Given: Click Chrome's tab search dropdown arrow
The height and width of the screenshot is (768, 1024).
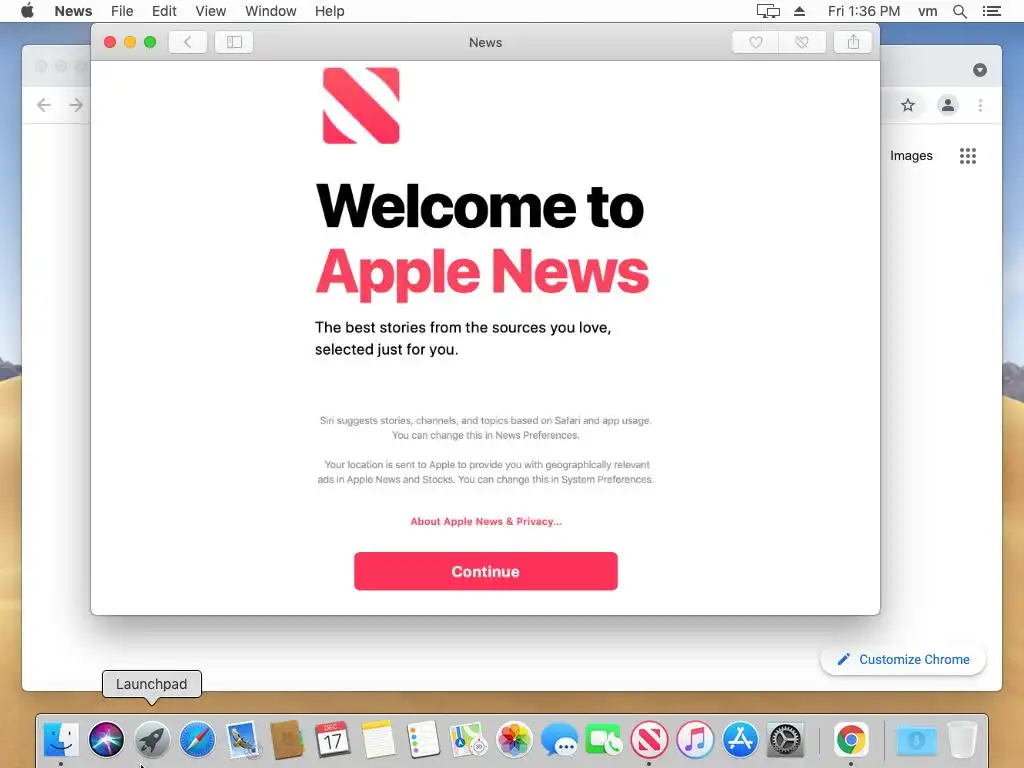Looking at the screenshot, I should 980,70.
